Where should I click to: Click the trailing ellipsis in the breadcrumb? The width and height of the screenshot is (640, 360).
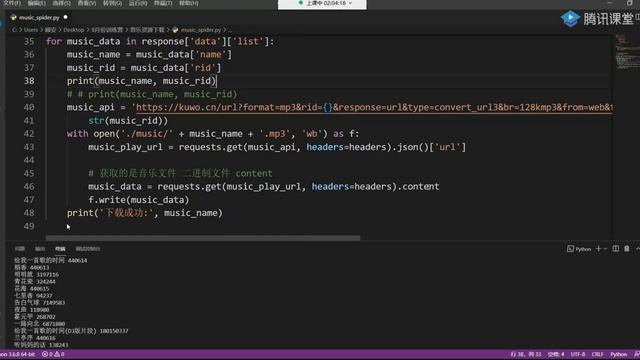point(230,30)
